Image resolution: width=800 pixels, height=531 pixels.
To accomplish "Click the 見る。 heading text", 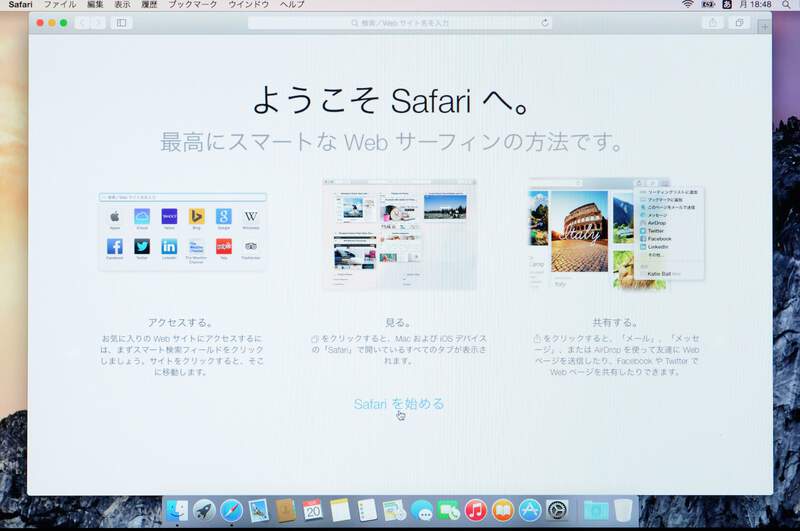I will coord(398,322).
